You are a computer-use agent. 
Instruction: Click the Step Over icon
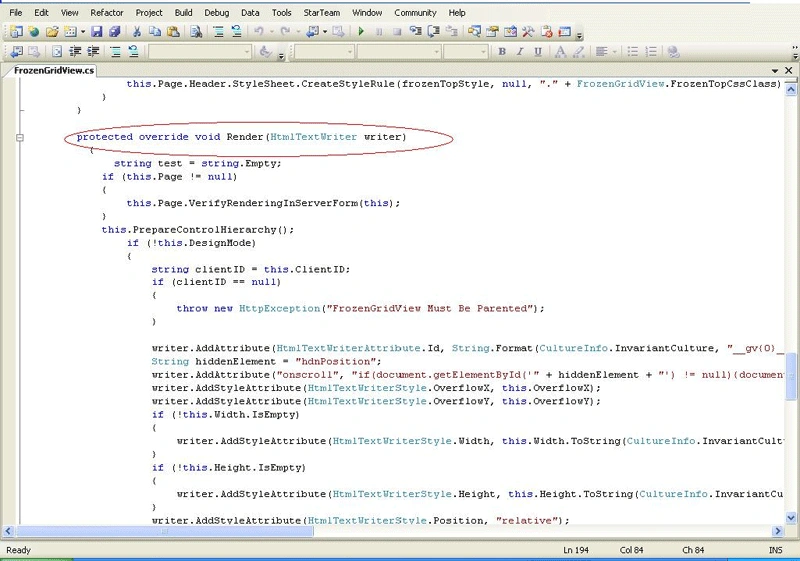(434, 32)
